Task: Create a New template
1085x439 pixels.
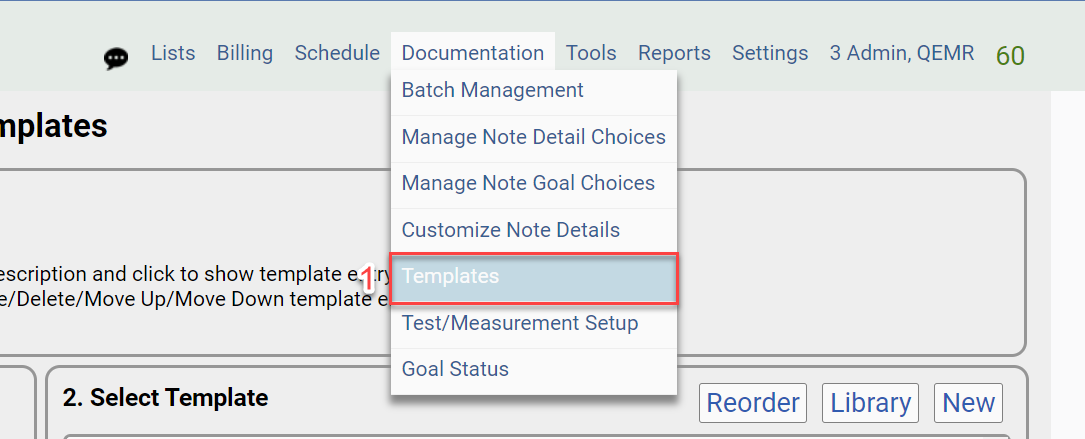Action: pos(968,403)
